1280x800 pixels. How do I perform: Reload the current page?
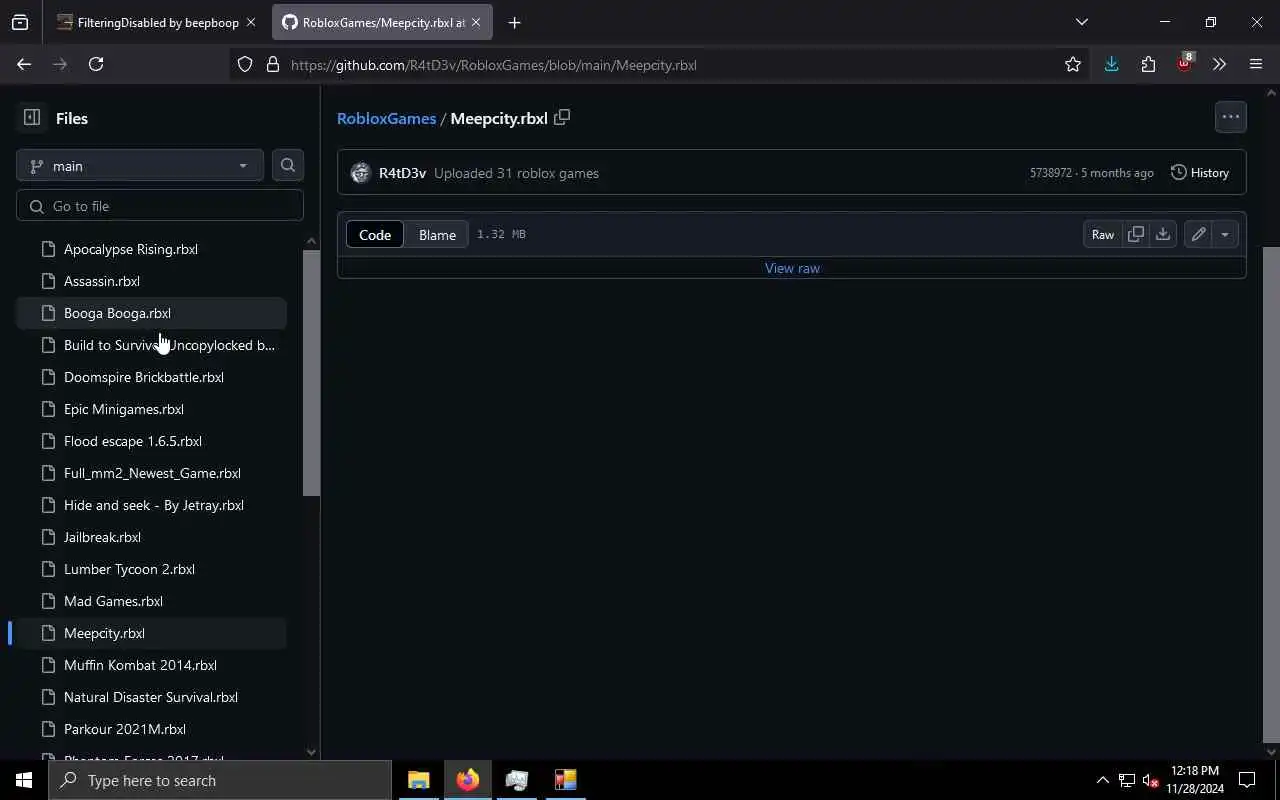point(96,64)
